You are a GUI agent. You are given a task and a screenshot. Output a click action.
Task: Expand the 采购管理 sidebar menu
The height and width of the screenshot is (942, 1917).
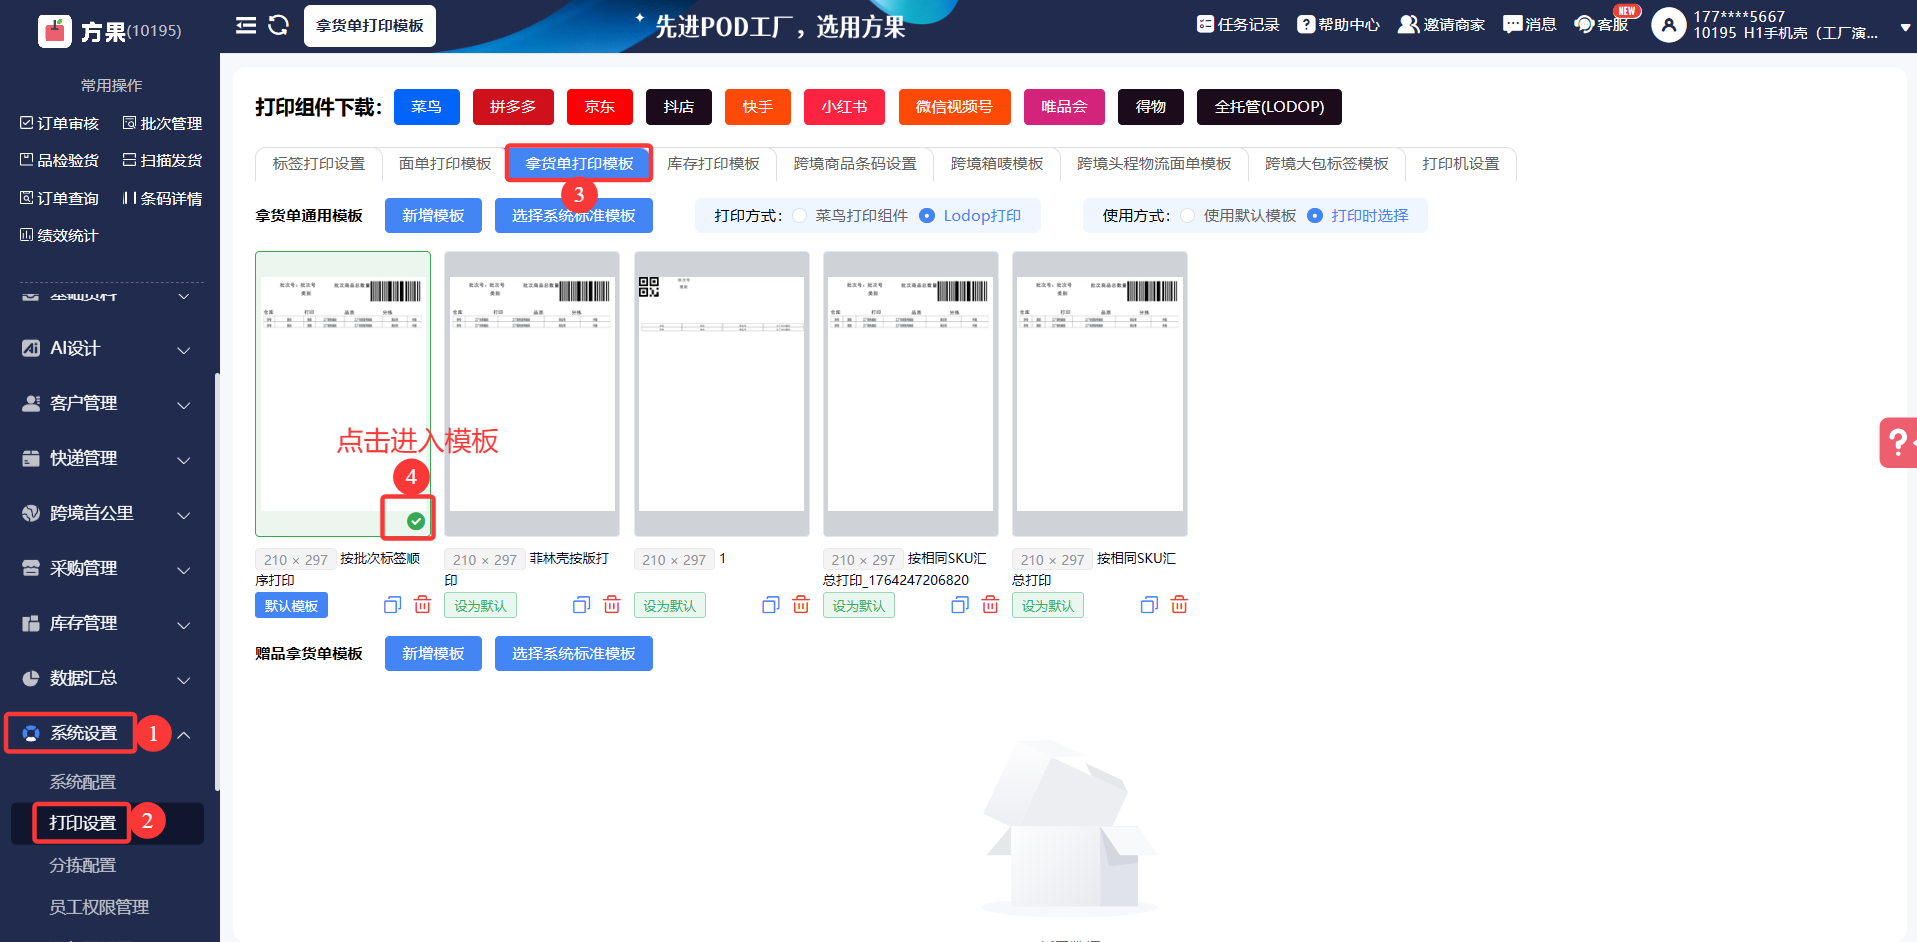(110, 568)
